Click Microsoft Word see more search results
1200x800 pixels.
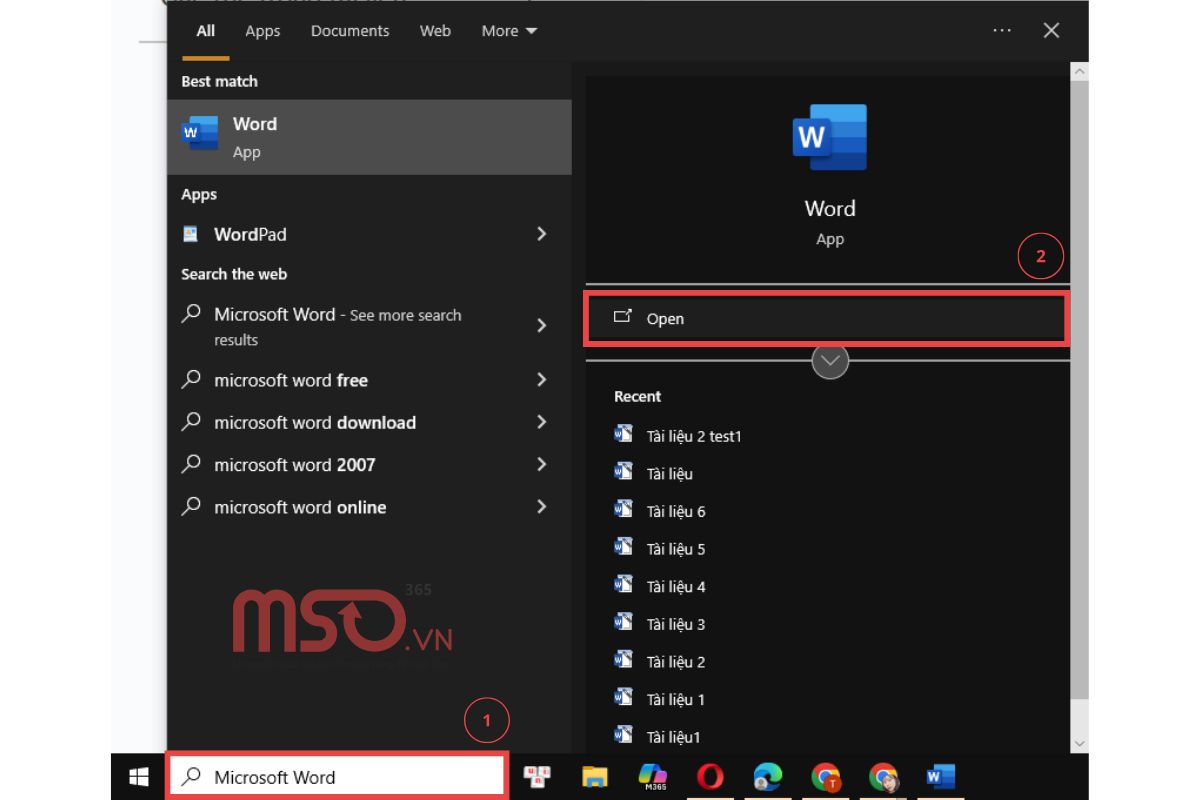tap(338, 326)
